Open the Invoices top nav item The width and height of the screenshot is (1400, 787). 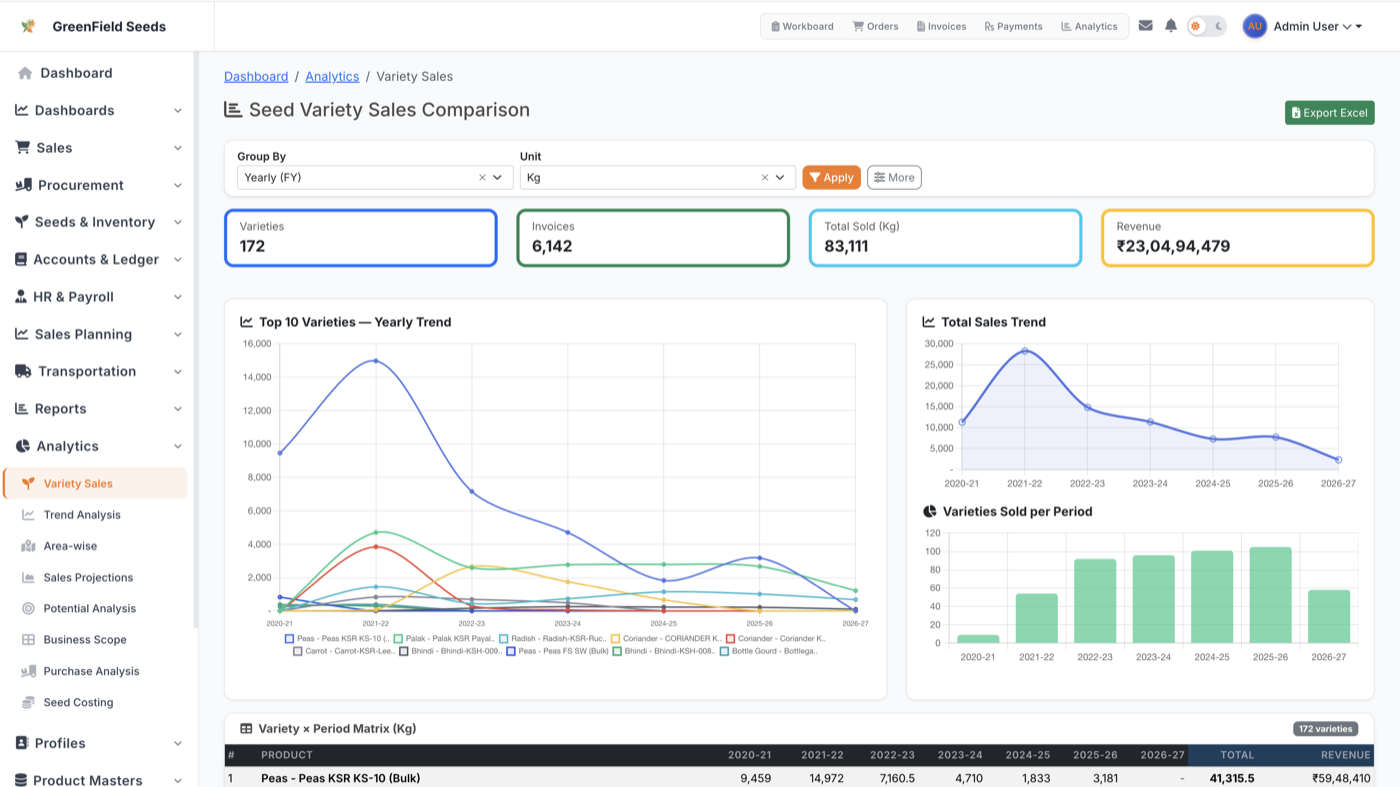[x=941, y=26]
